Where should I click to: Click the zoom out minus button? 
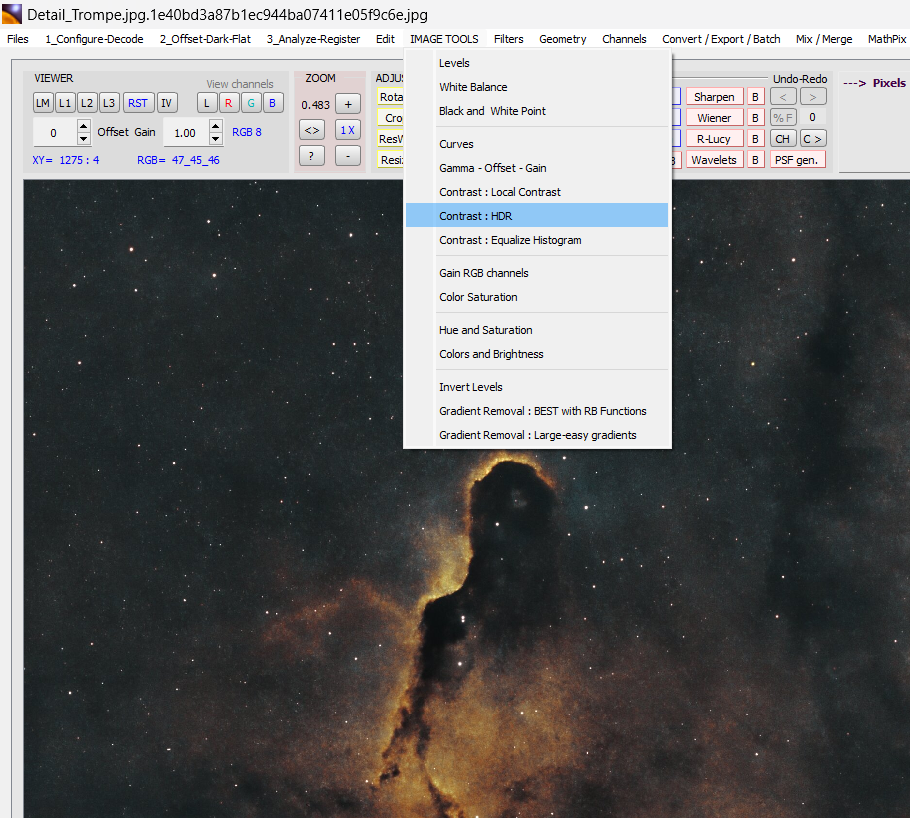pos(348,156)
